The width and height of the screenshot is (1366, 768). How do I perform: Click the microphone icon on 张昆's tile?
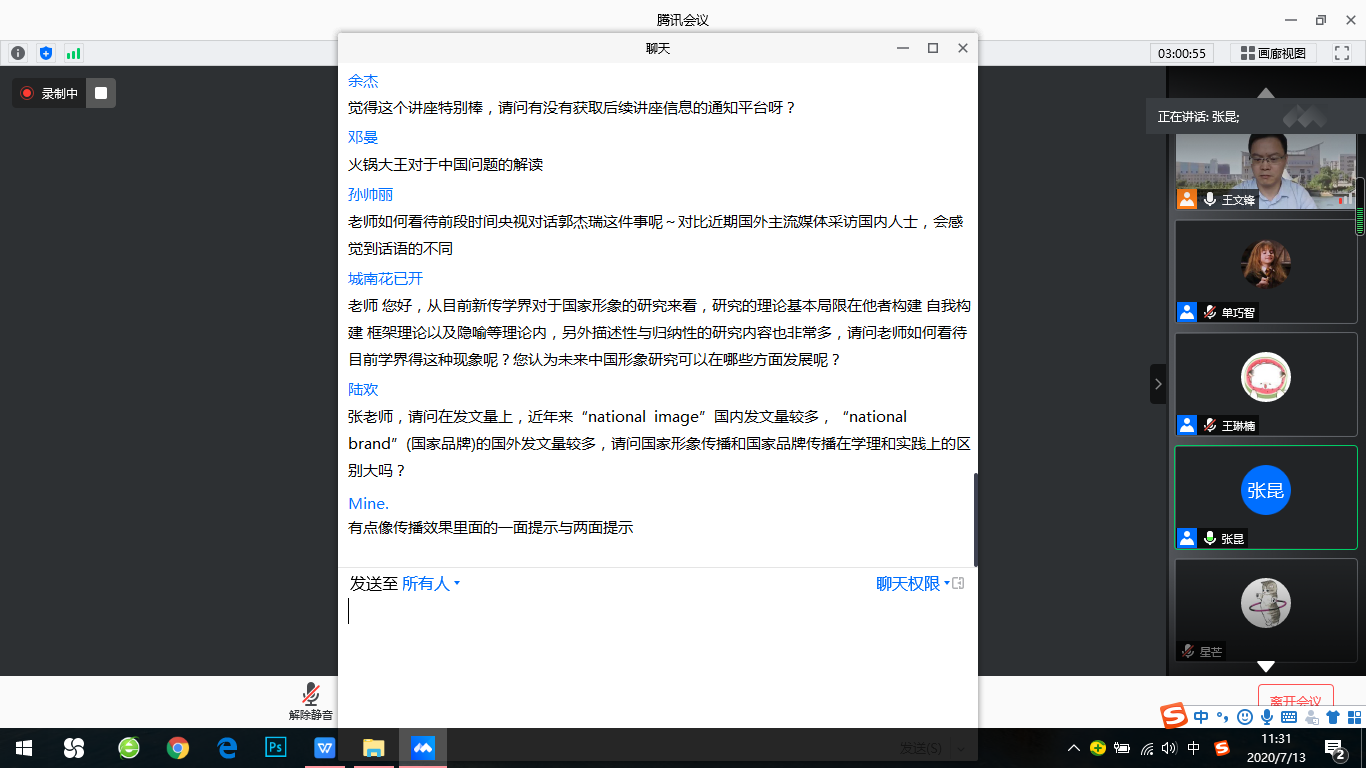(1210, 538)
